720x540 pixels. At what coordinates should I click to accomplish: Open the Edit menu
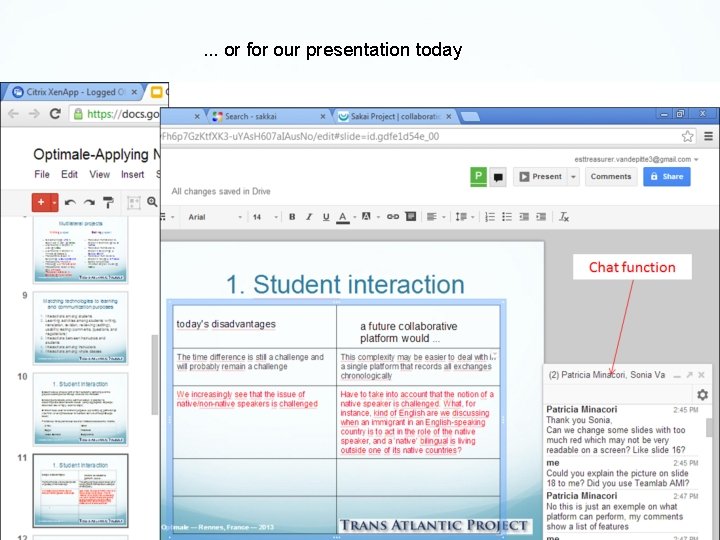pos(69,174)
